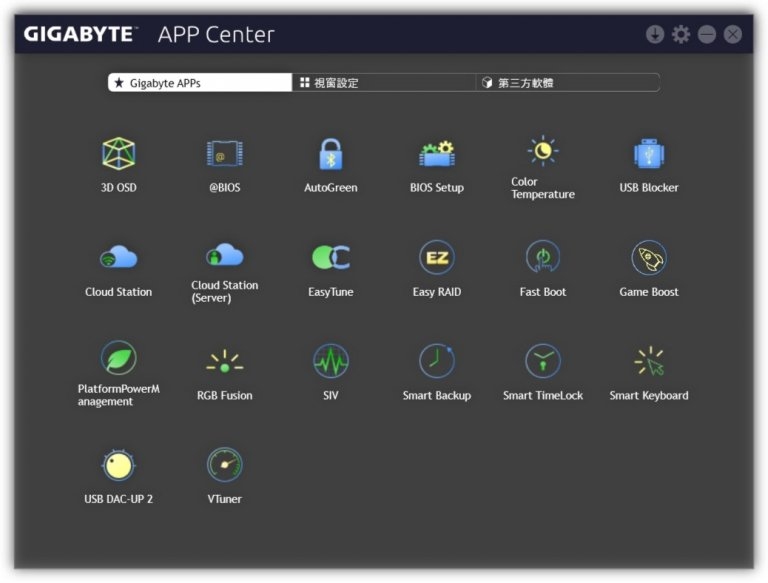Launch EasyTune icon

coord(331,257)
